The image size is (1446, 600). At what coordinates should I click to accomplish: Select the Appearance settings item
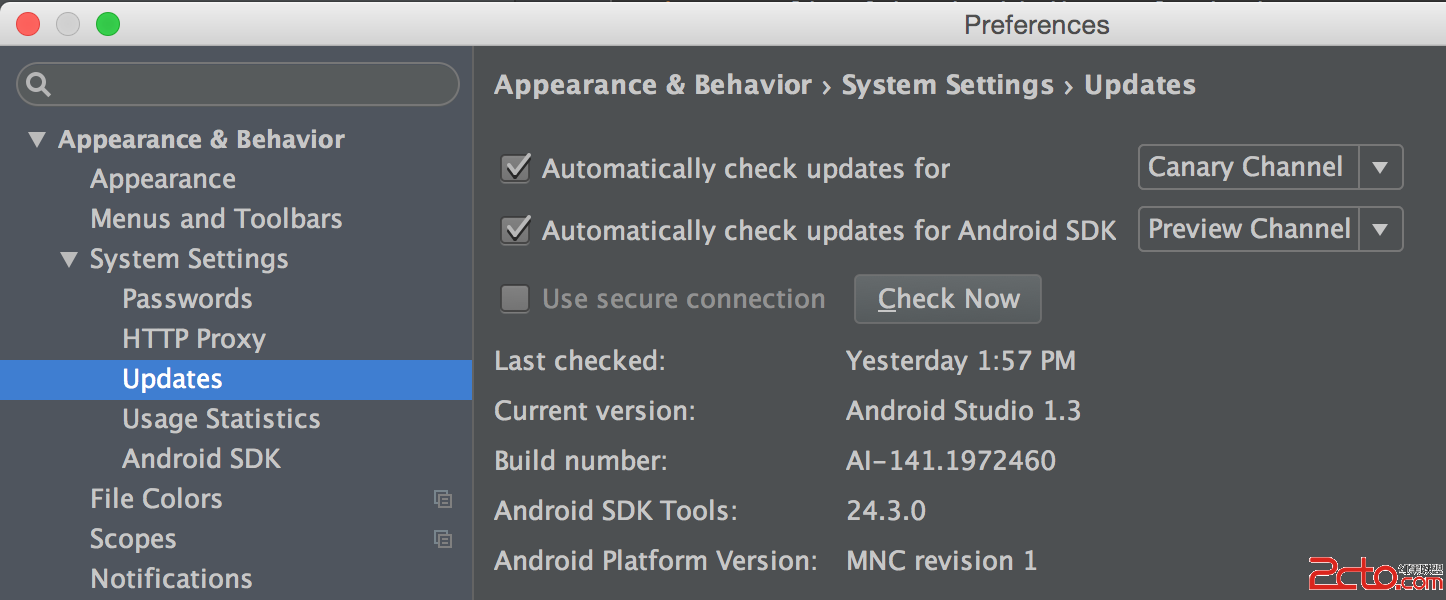[163, 179]
